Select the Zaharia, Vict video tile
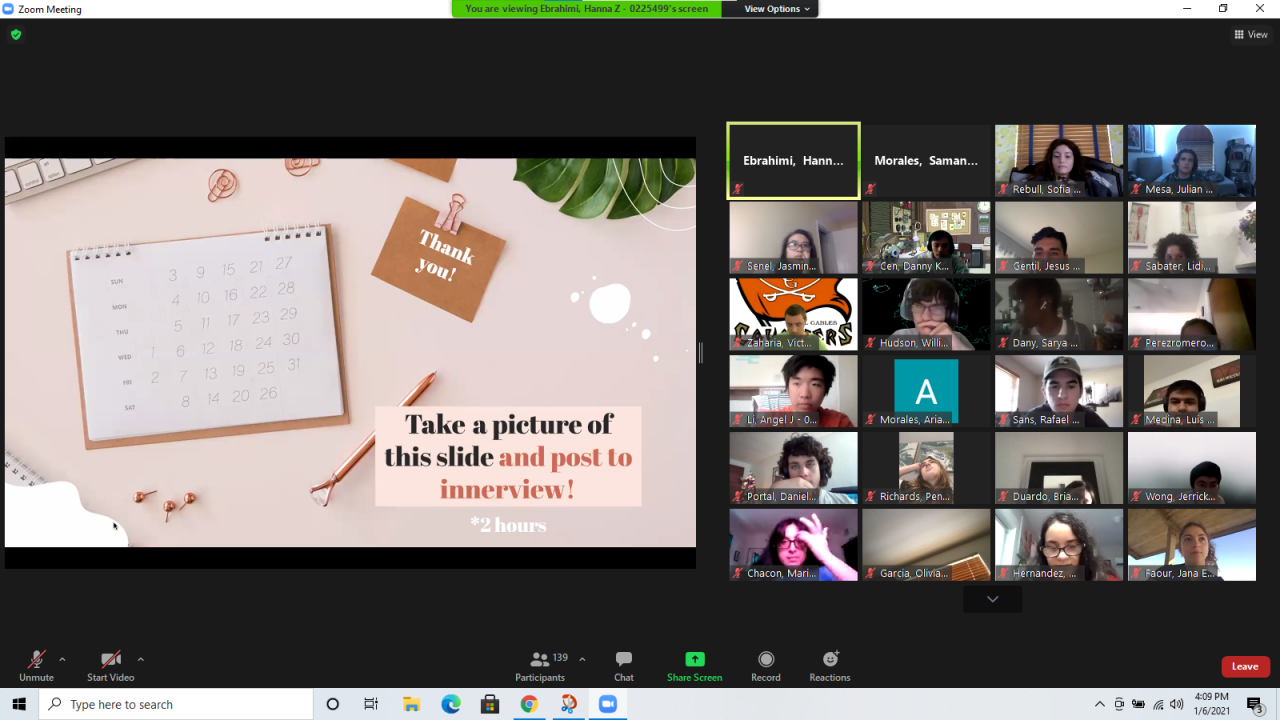This screenshot has width=1280, height=720. coord(793,314)
